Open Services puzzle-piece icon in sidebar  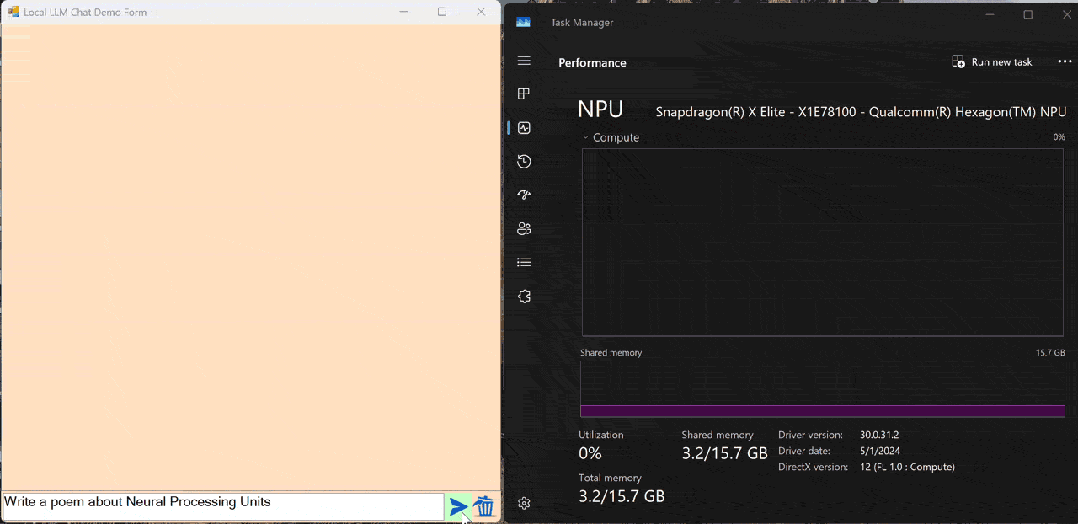(x=523, y=297)
